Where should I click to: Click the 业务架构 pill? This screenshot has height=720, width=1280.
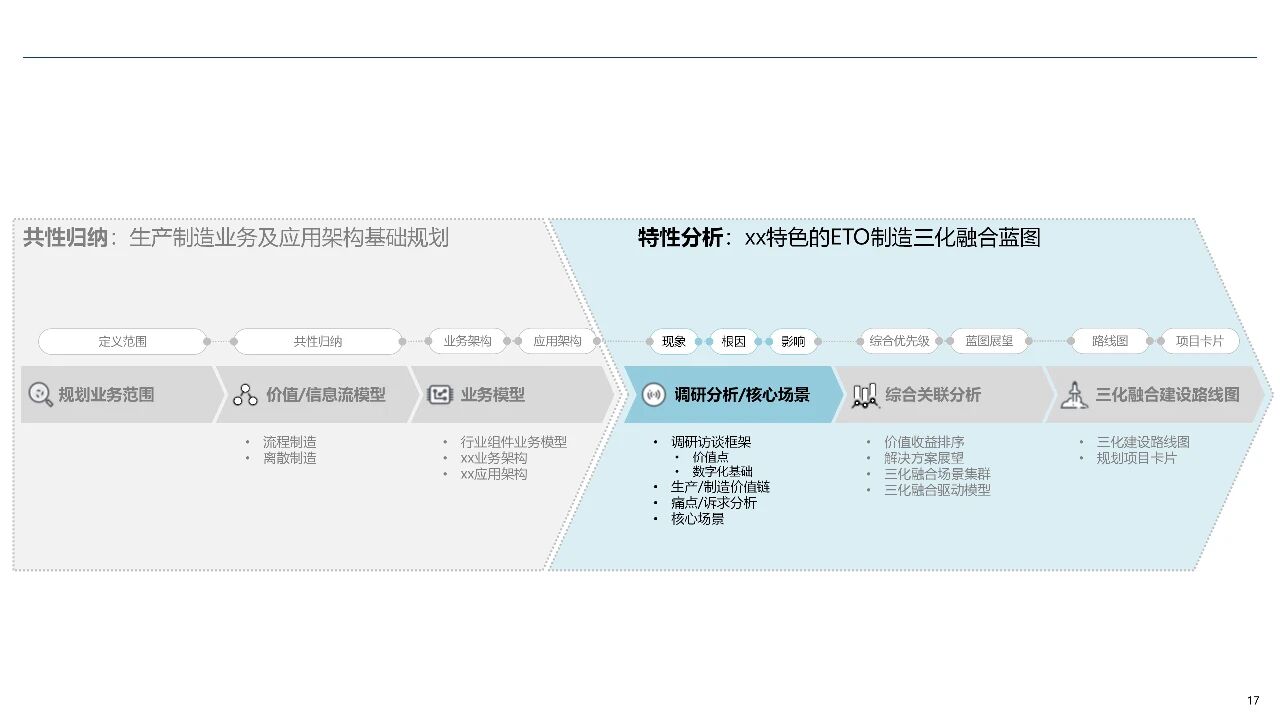pos(467,341)
